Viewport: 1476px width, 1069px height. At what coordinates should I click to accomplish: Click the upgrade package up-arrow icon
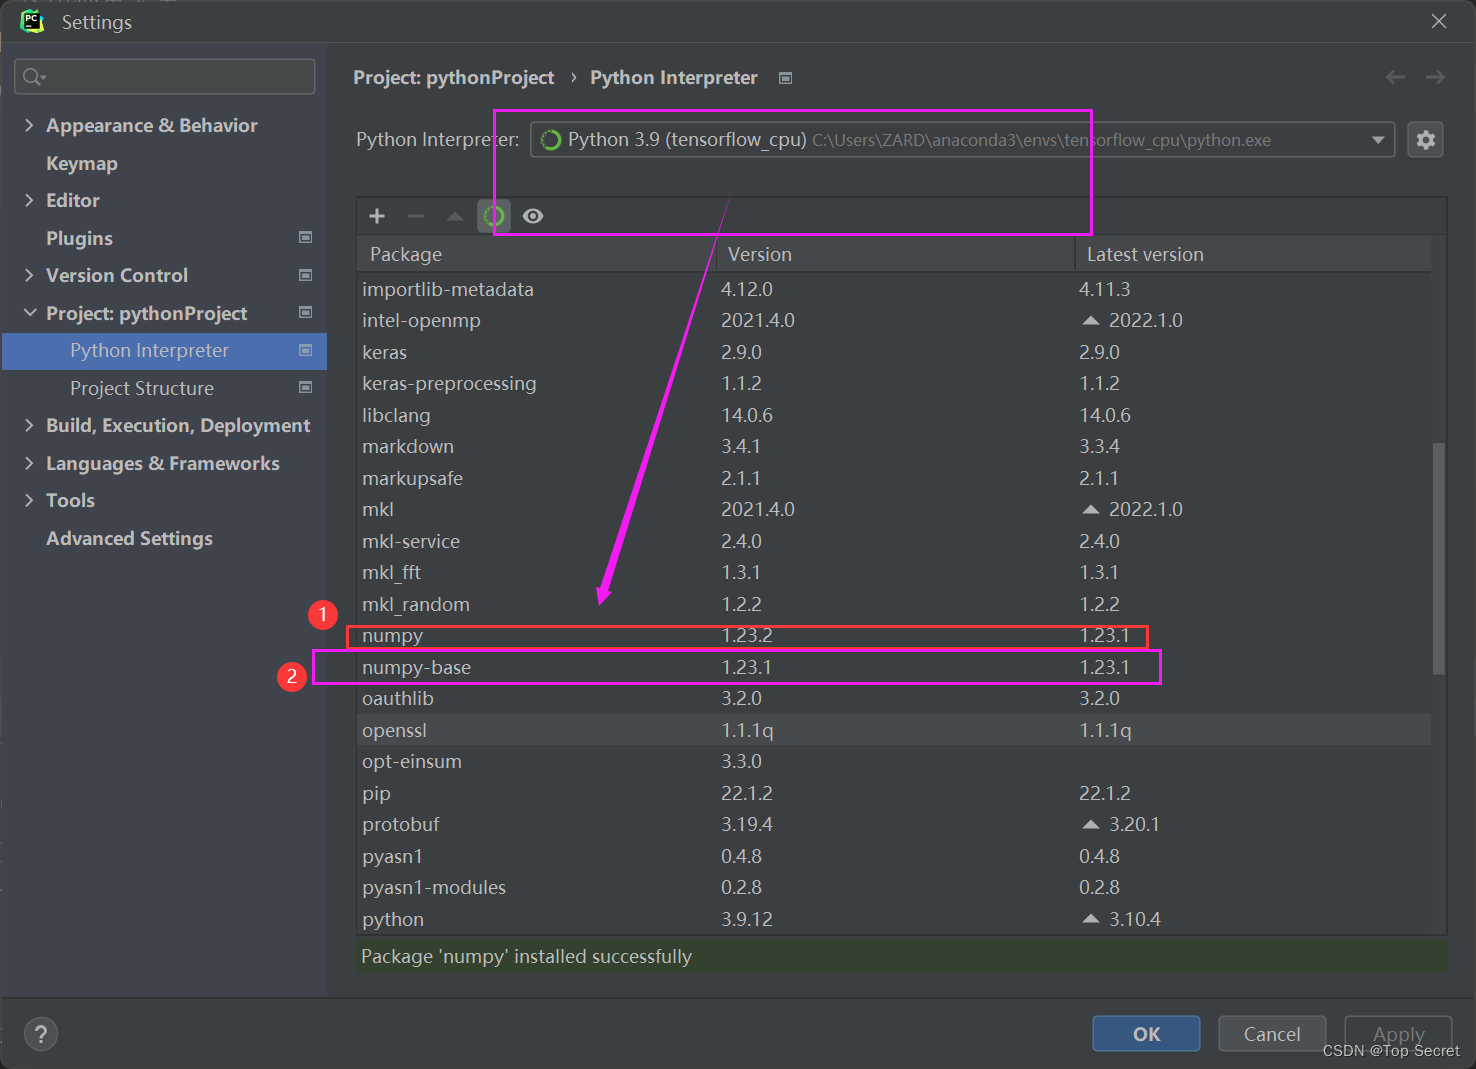tap(455, 216)
